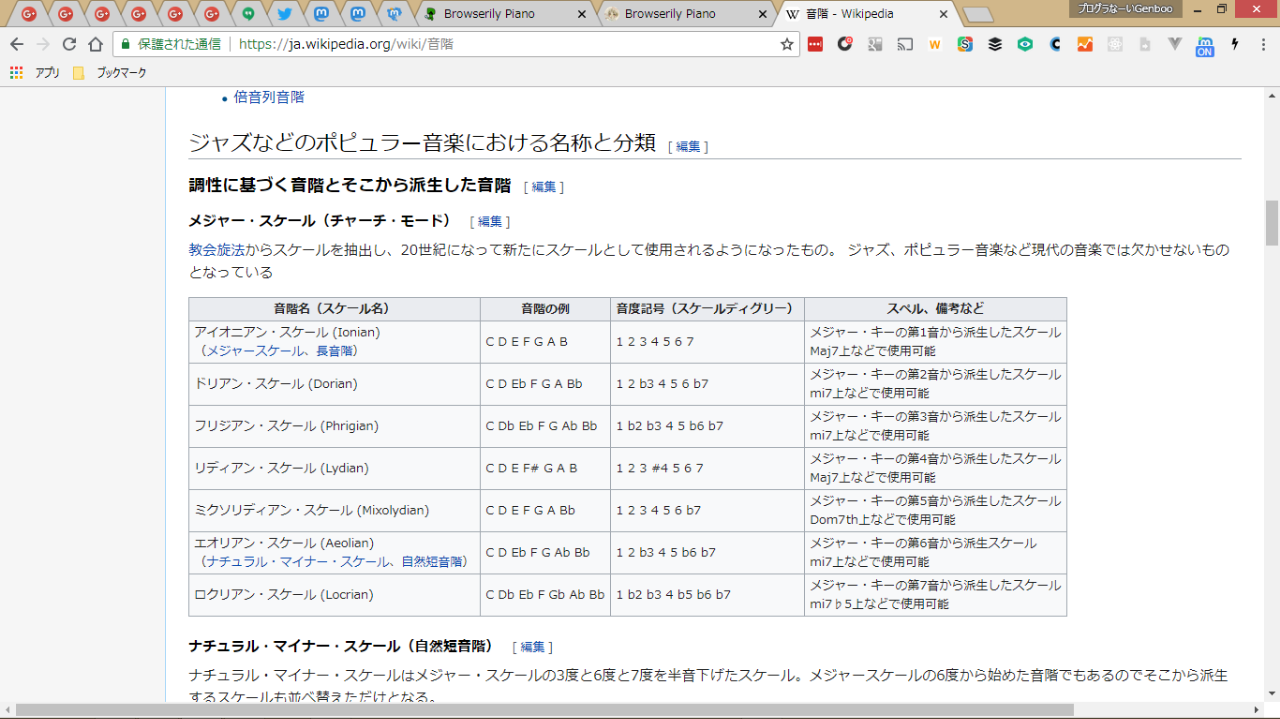Reload the page with the refresh icon
Screen dimensions: 1280x719
tap(69, 44)
